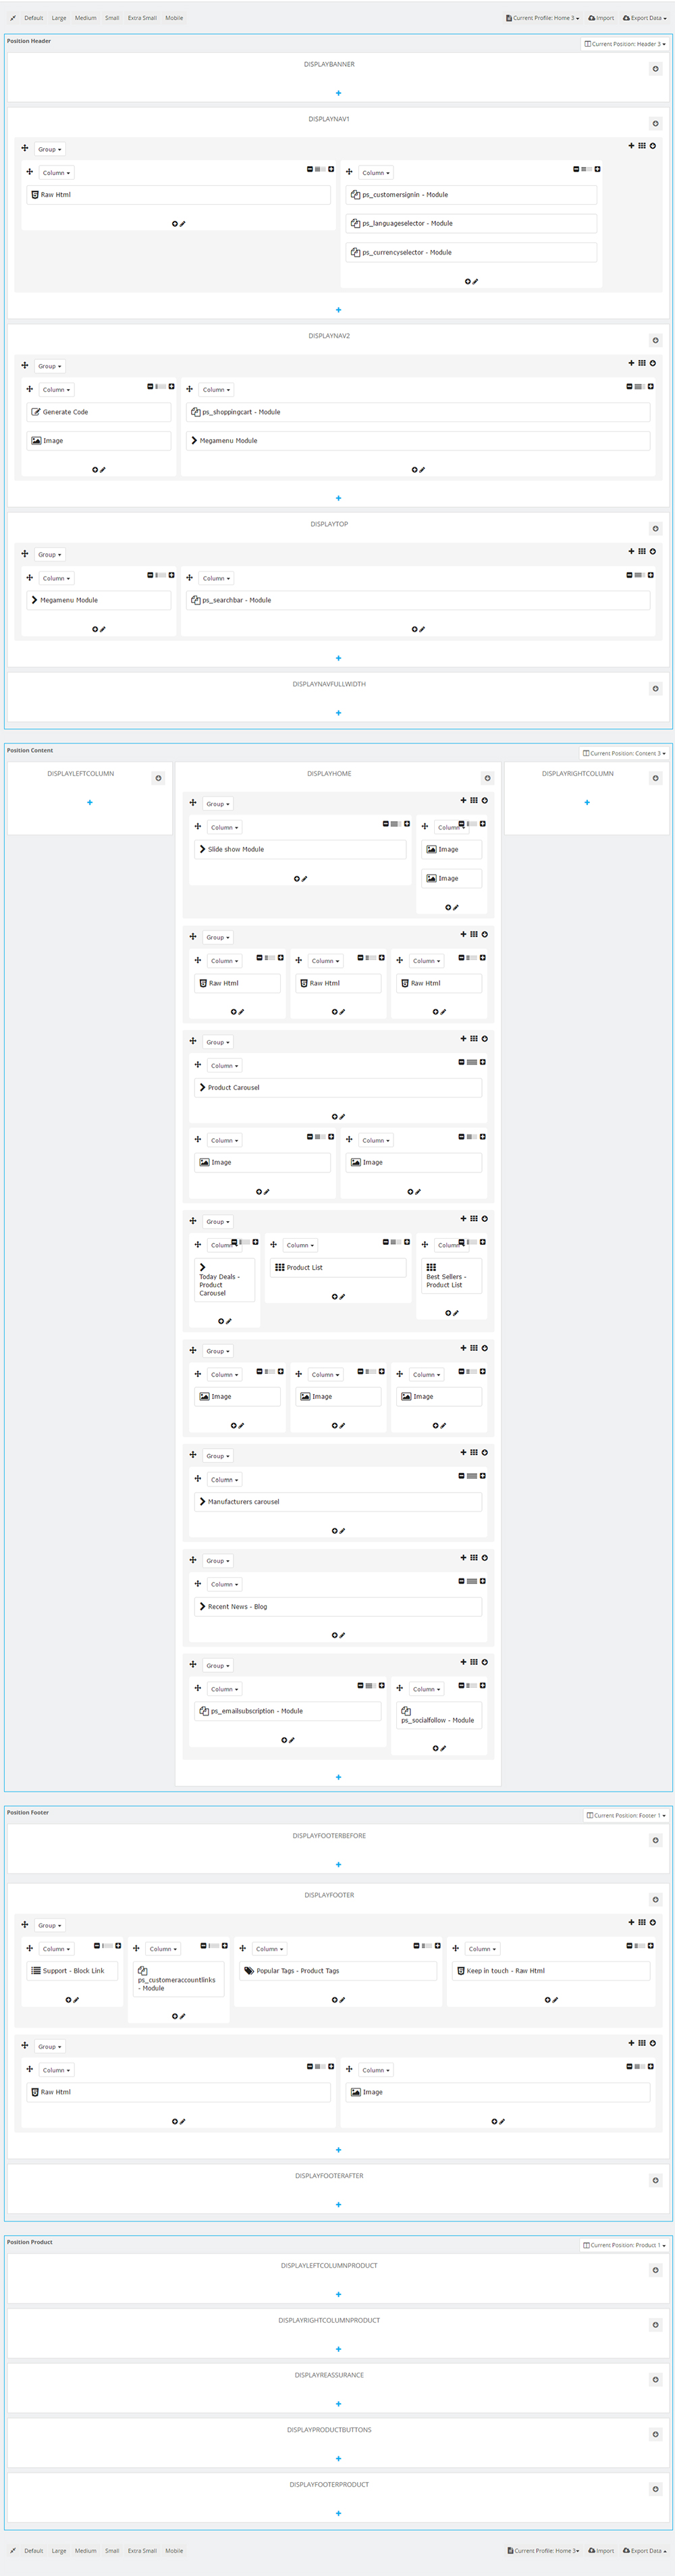Toggle collapse of DISPLAYREASSURANCE hook
This screenshot has height=2576, width=675.
(655, 2379)
